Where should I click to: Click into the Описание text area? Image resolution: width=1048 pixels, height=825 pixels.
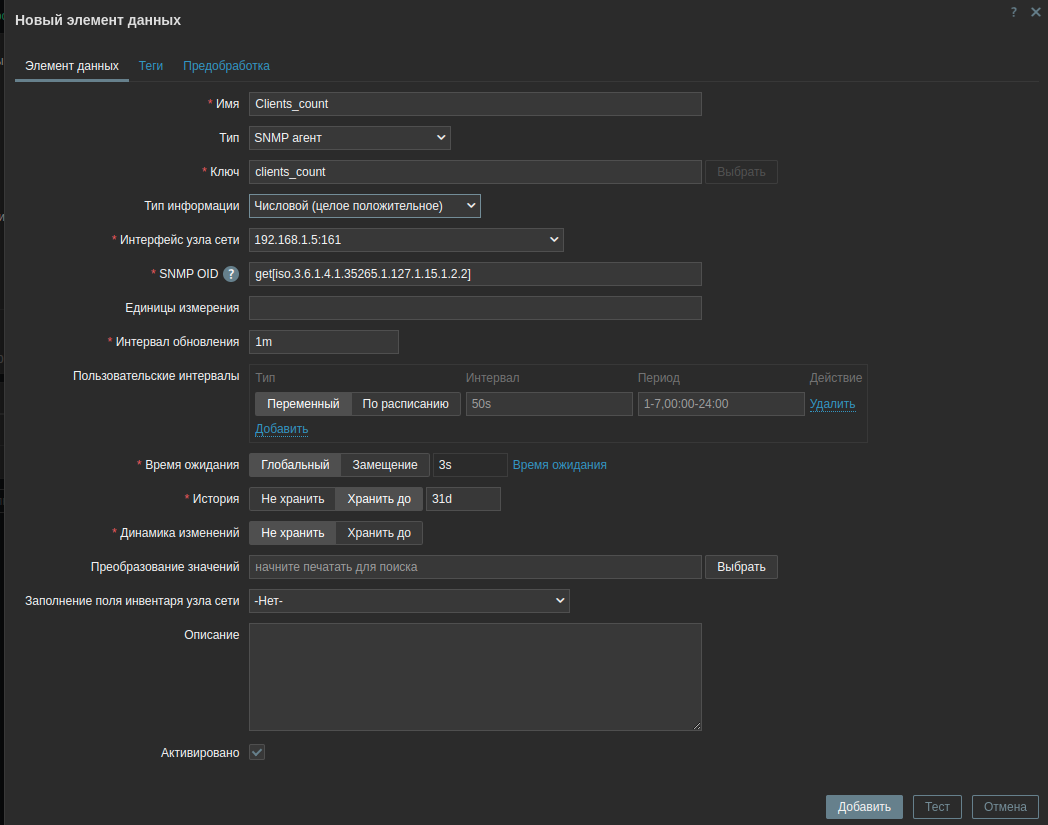click(475, 677)
